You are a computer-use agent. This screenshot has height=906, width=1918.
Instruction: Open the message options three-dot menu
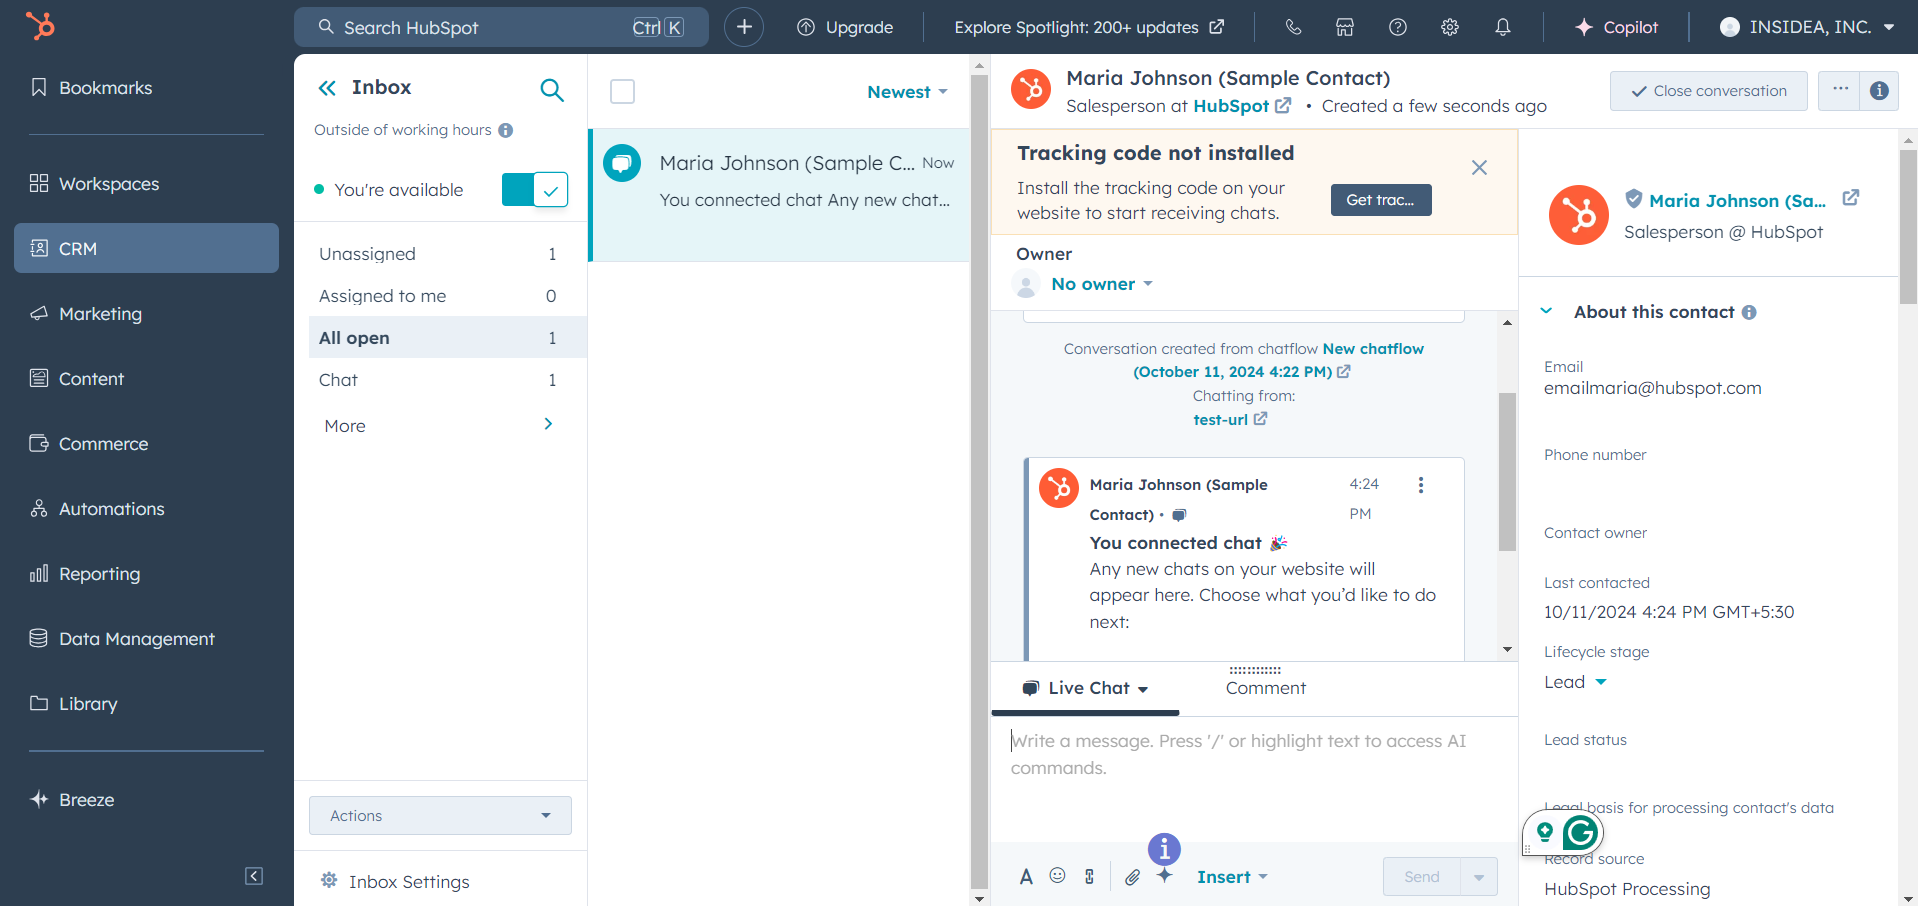click(x=1420, y=485)
